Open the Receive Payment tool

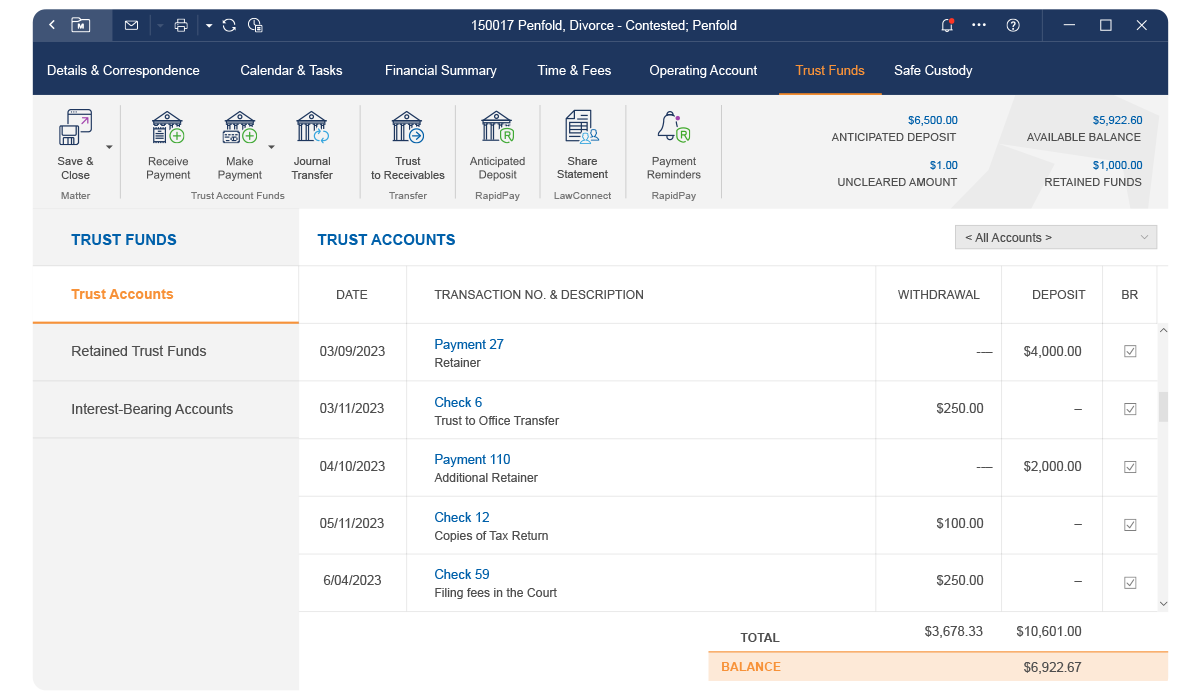167,128
